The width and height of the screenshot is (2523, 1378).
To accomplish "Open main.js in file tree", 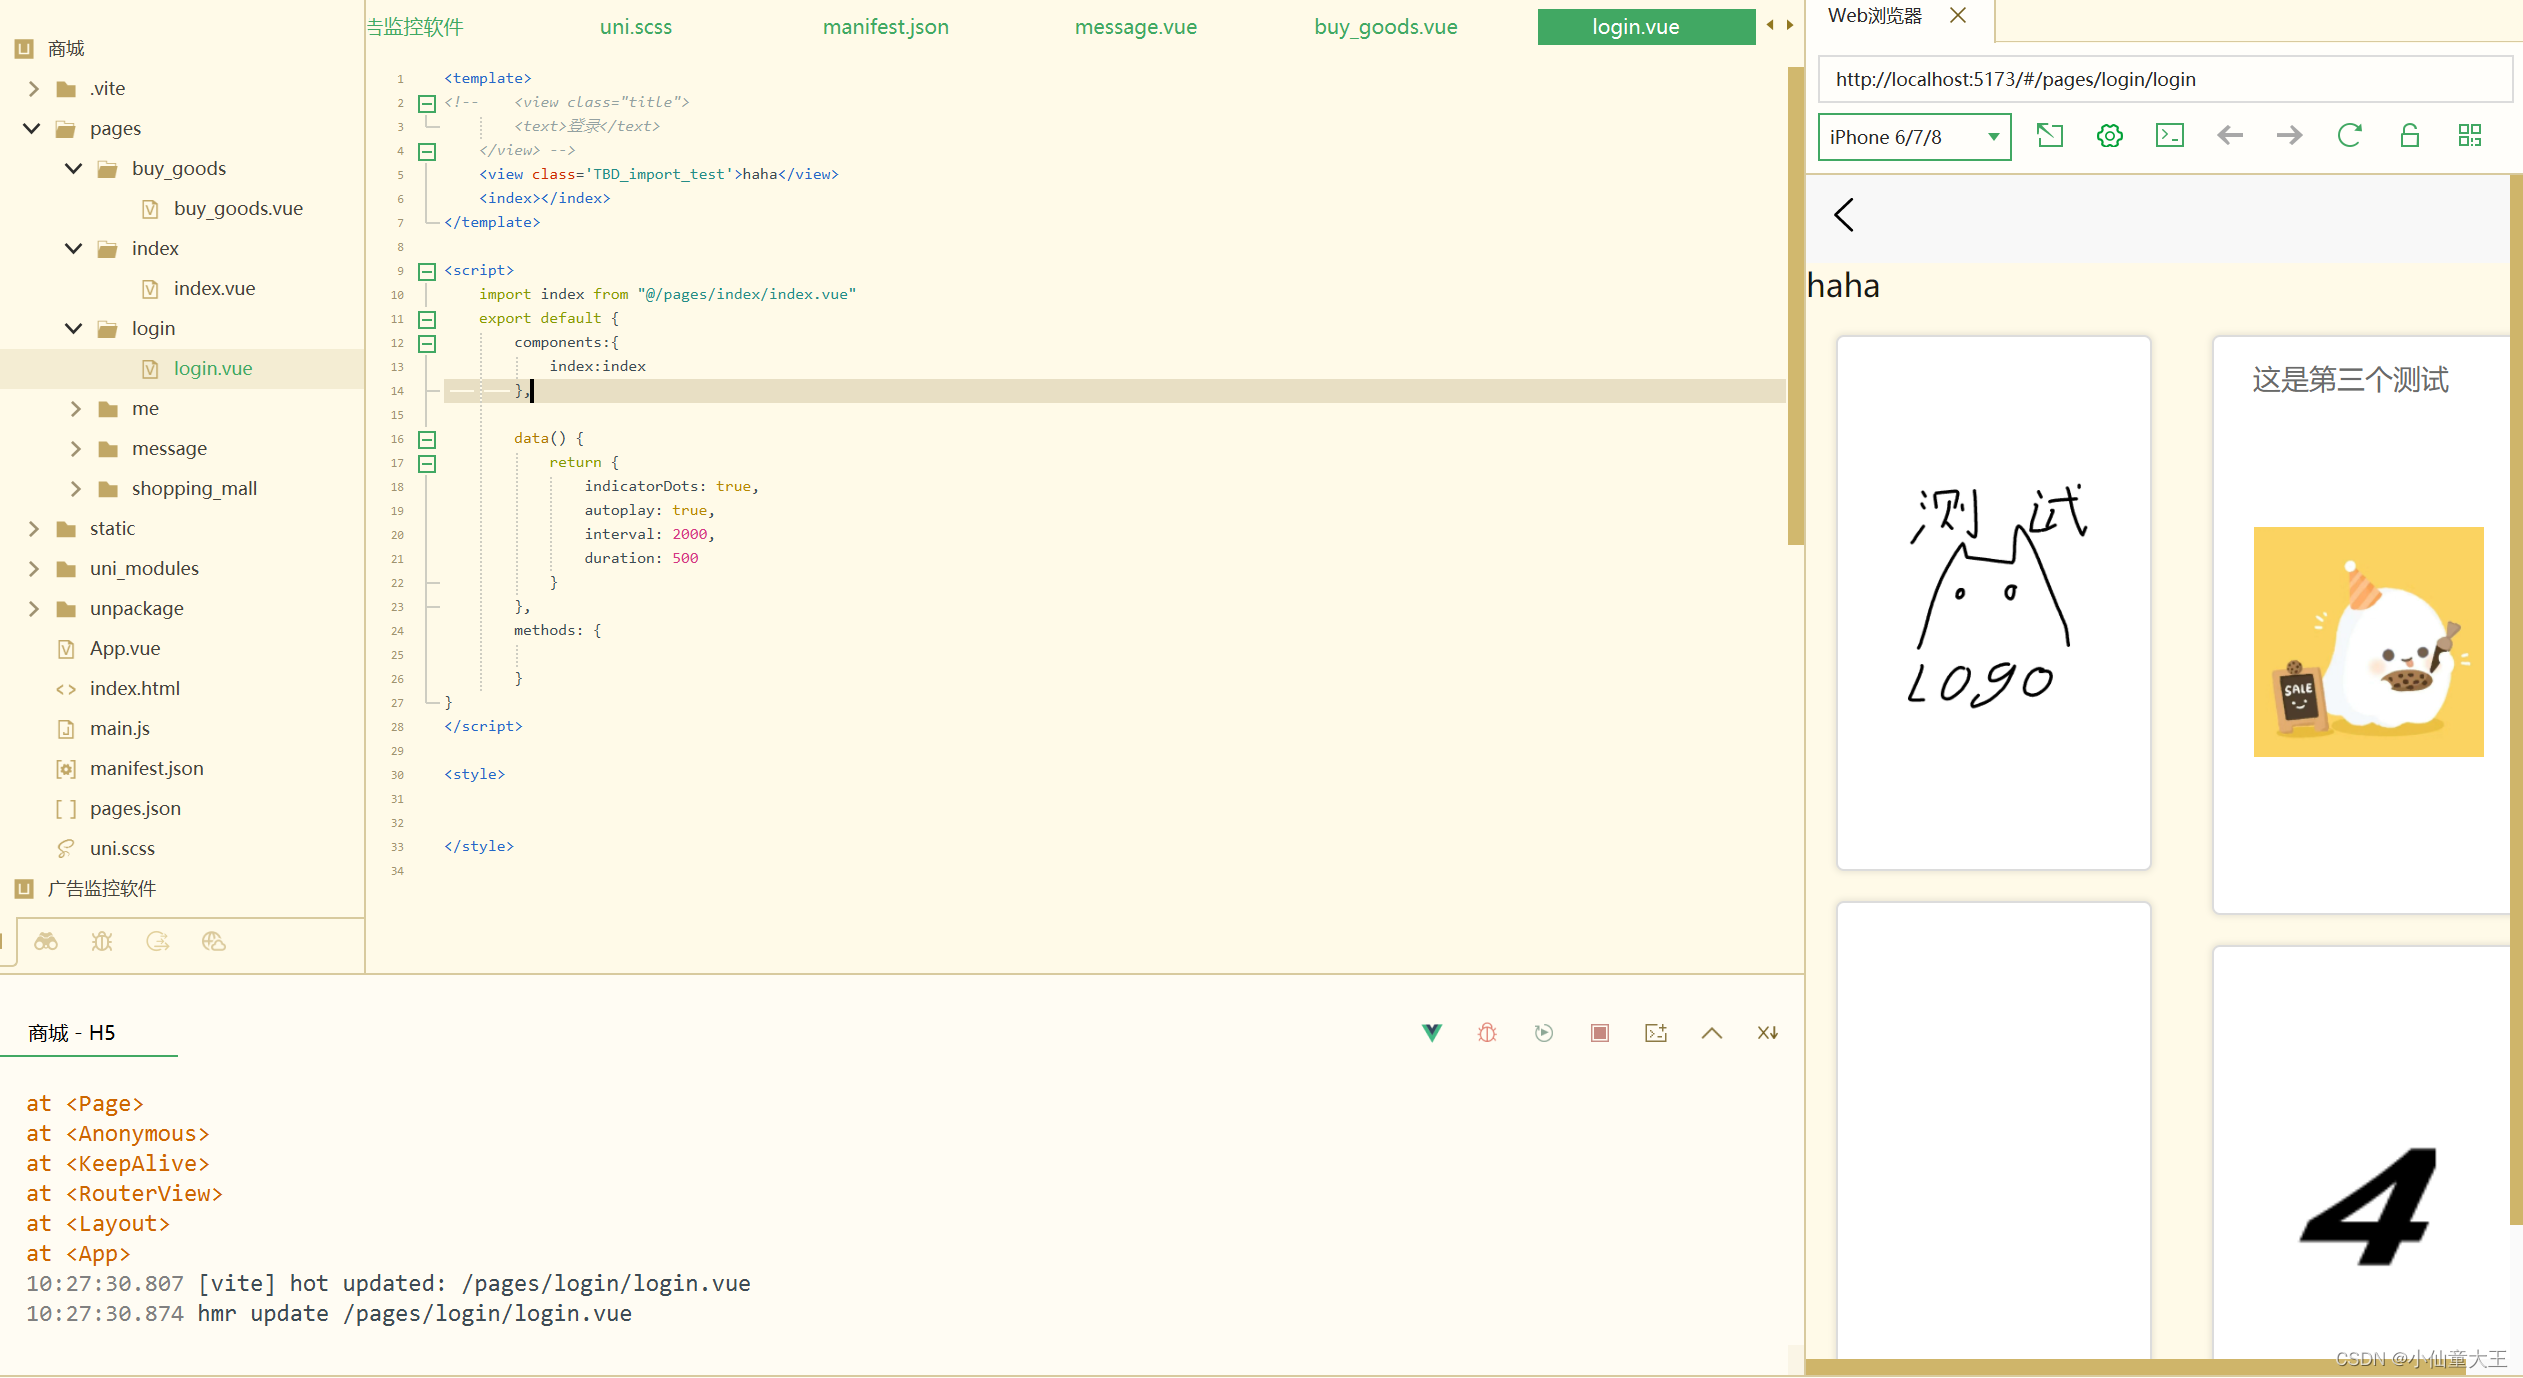I will pos(120,728).
